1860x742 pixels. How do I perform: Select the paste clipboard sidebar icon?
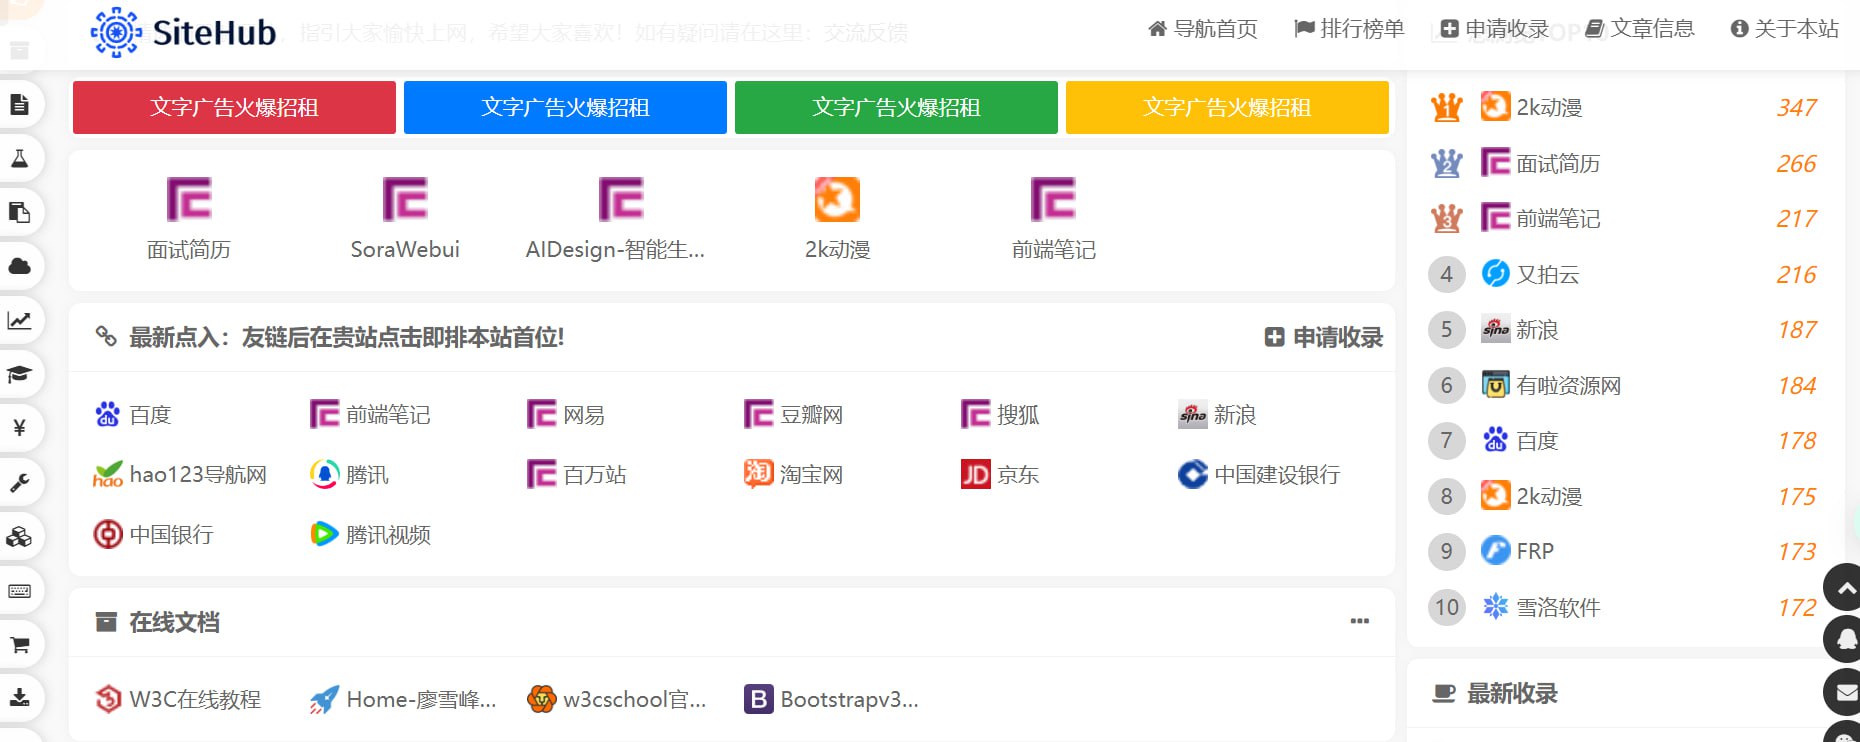(19, 212)
